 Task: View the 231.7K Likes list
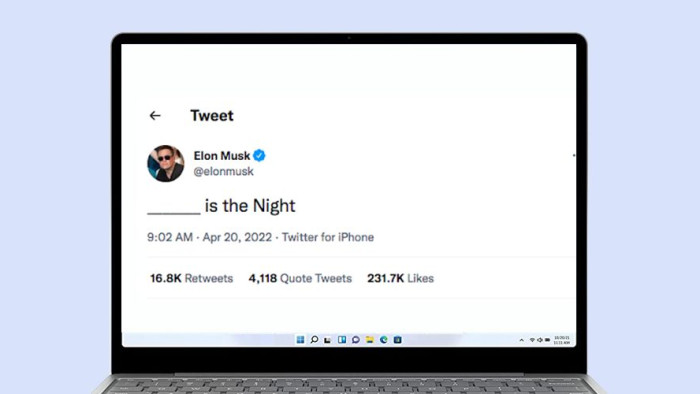(x=400, y=278)
